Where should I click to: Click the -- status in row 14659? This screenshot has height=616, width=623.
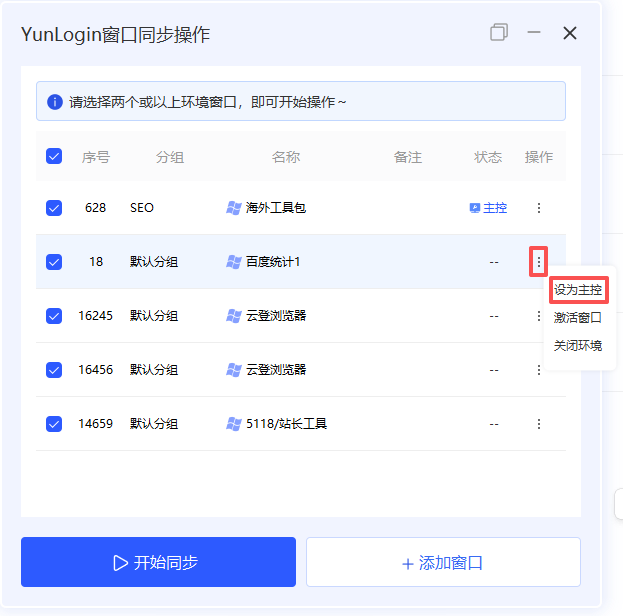point(494,424)
